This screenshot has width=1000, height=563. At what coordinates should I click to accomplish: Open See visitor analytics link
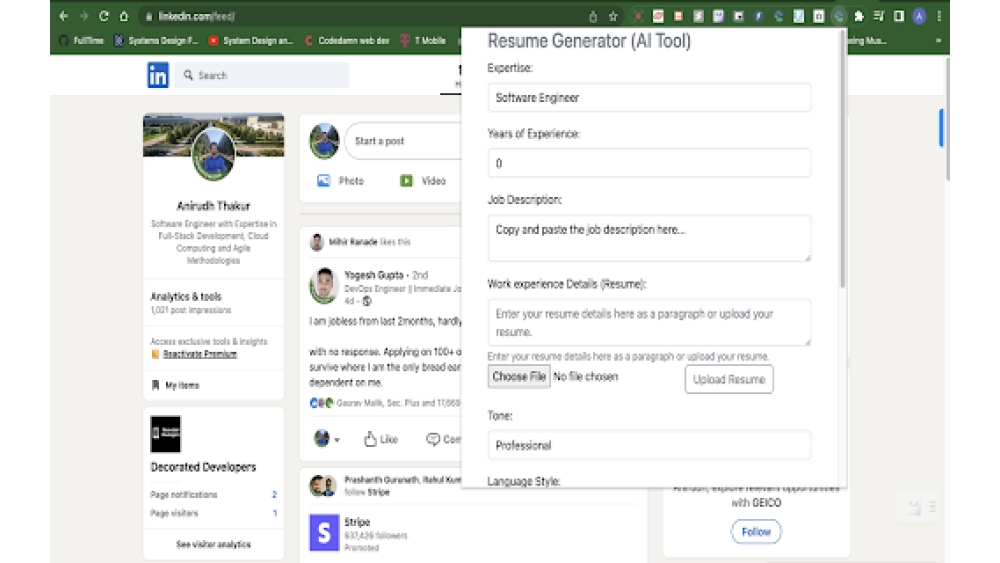point(213,545)
